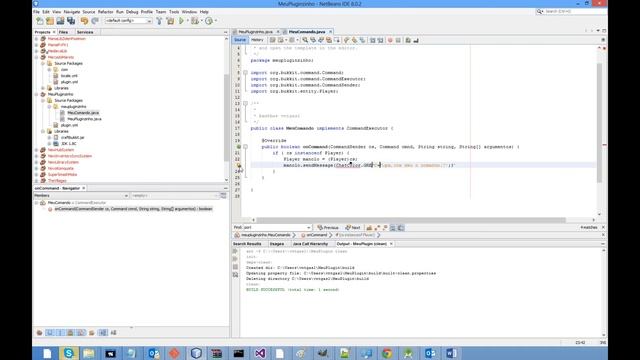Click the New File toolbar icon
Image resolution: width=640 pixels, height=360 pixels.
(x=40, y=21)
